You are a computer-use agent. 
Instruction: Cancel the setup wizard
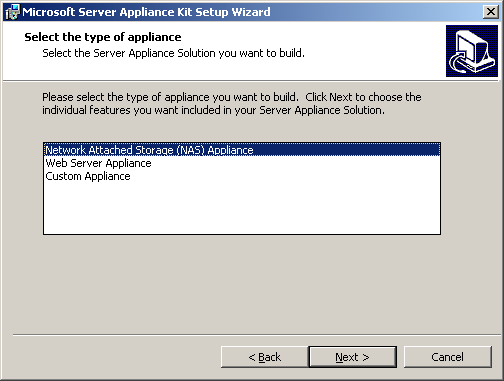pos(448,357)
